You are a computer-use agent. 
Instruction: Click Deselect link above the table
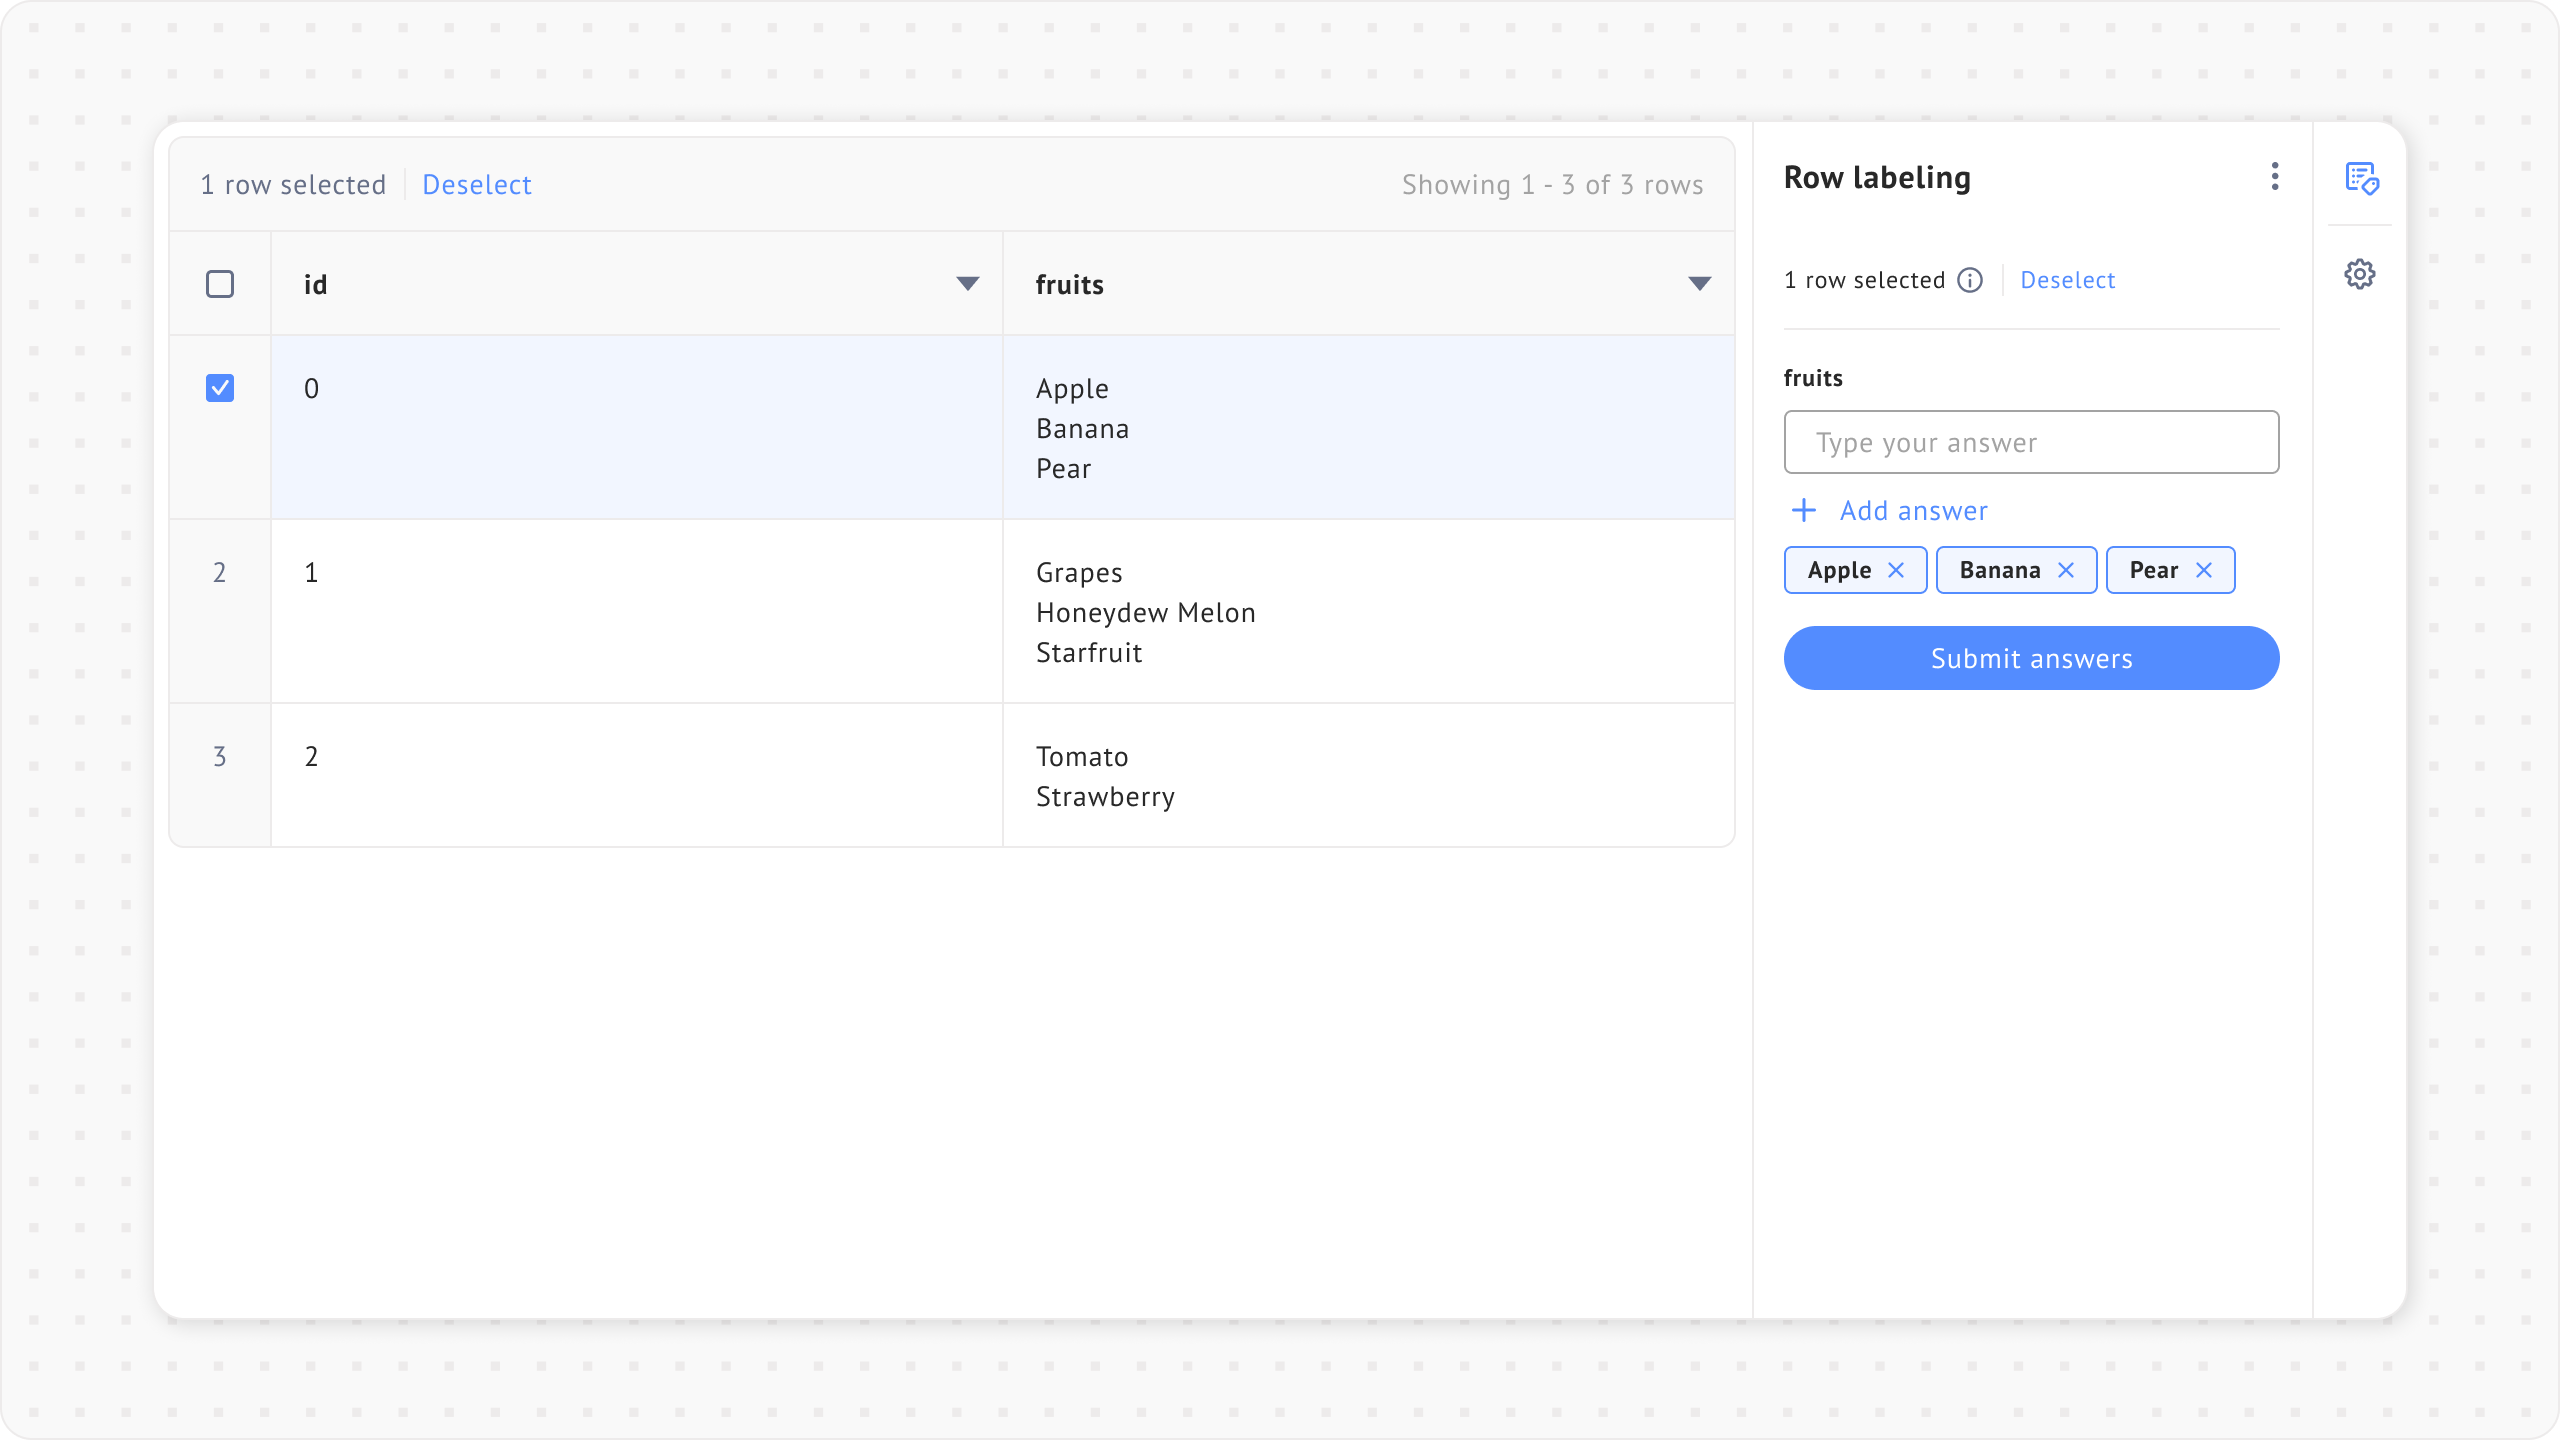click(476, 185)
